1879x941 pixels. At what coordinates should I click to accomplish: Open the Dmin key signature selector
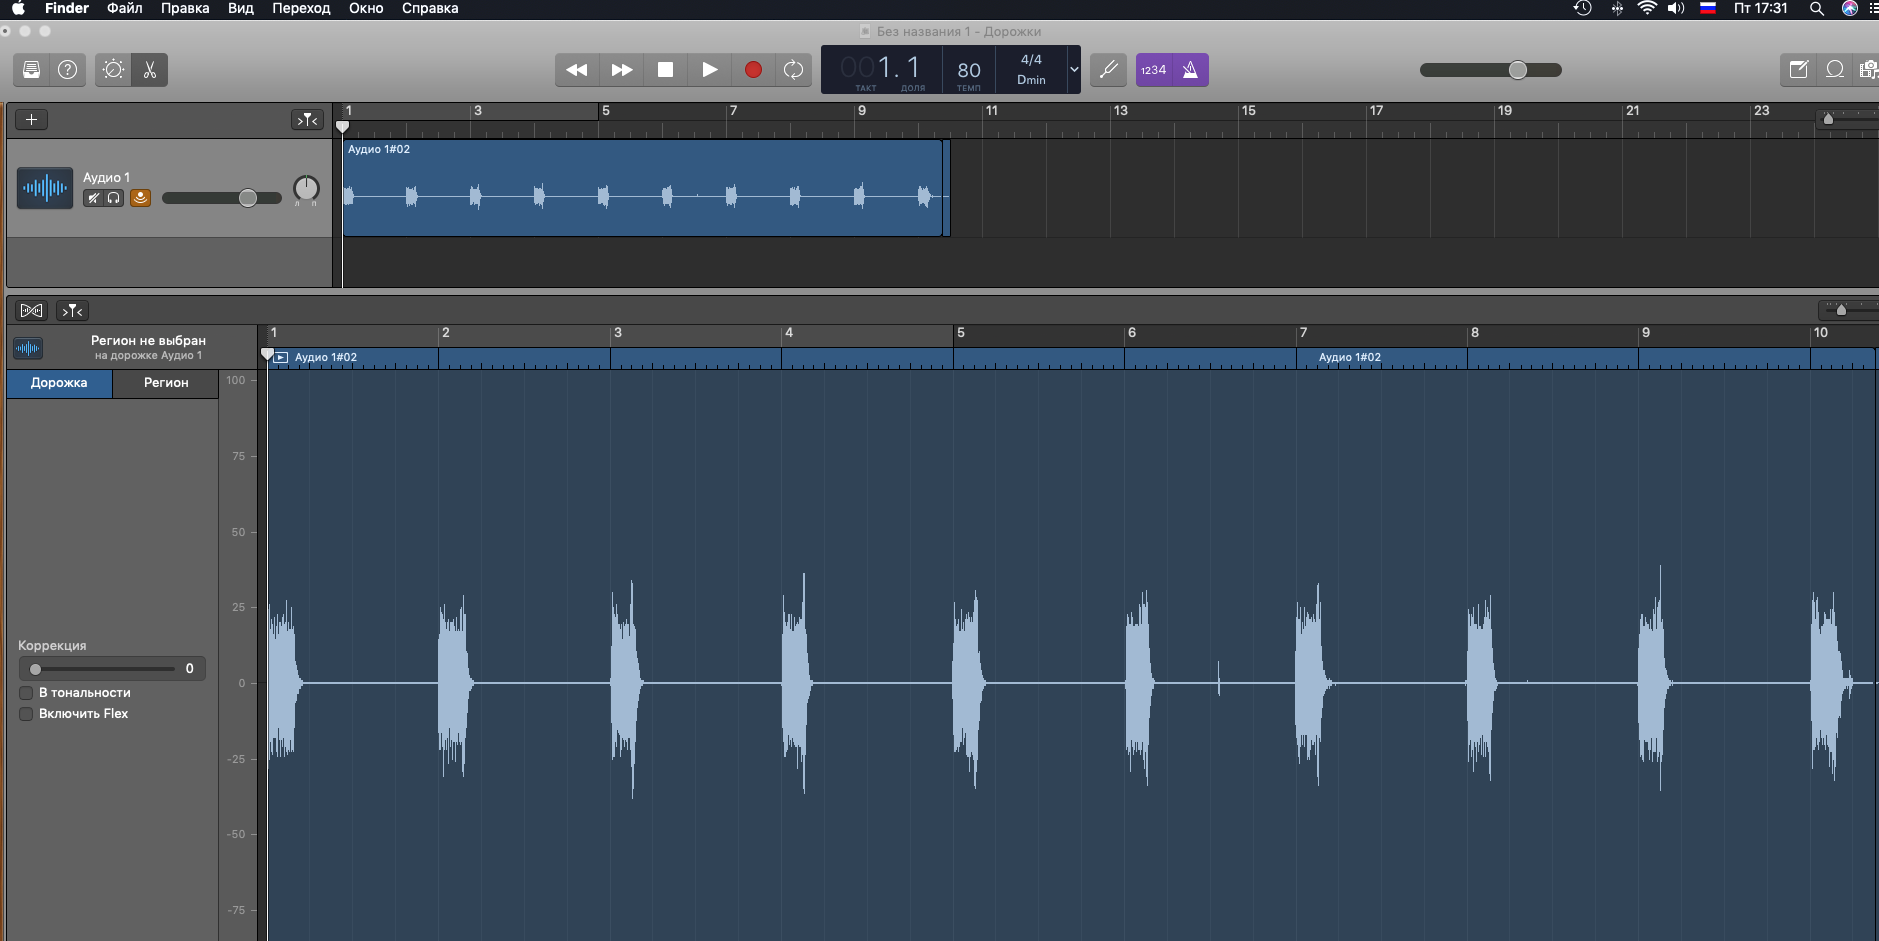tap(1031, 80)
